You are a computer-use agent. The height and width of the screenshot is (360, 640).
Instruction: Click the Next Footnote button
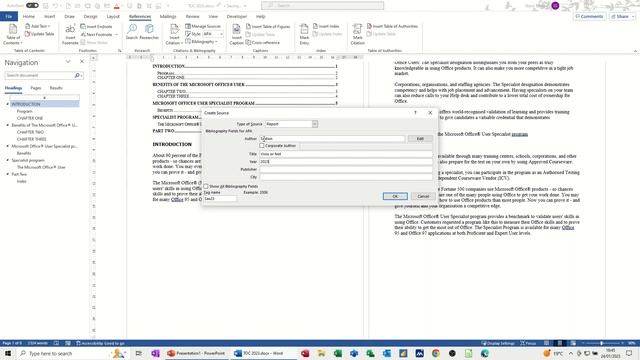[x=96, y=34]
